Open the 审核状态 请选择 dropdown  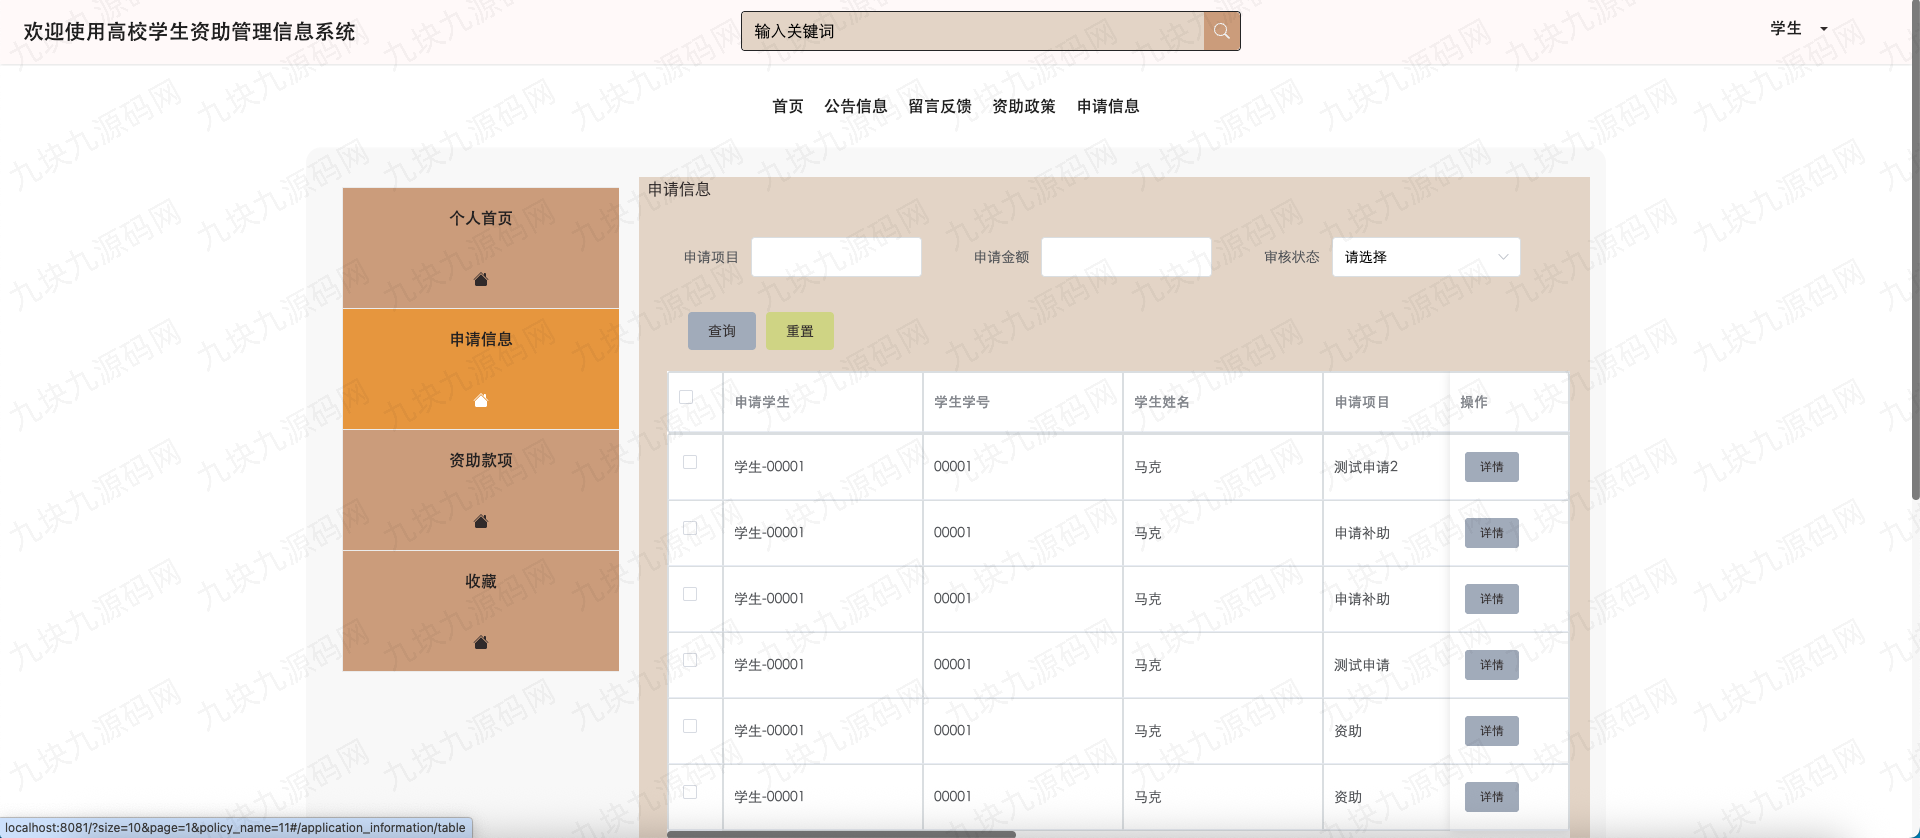(1426, 257)
